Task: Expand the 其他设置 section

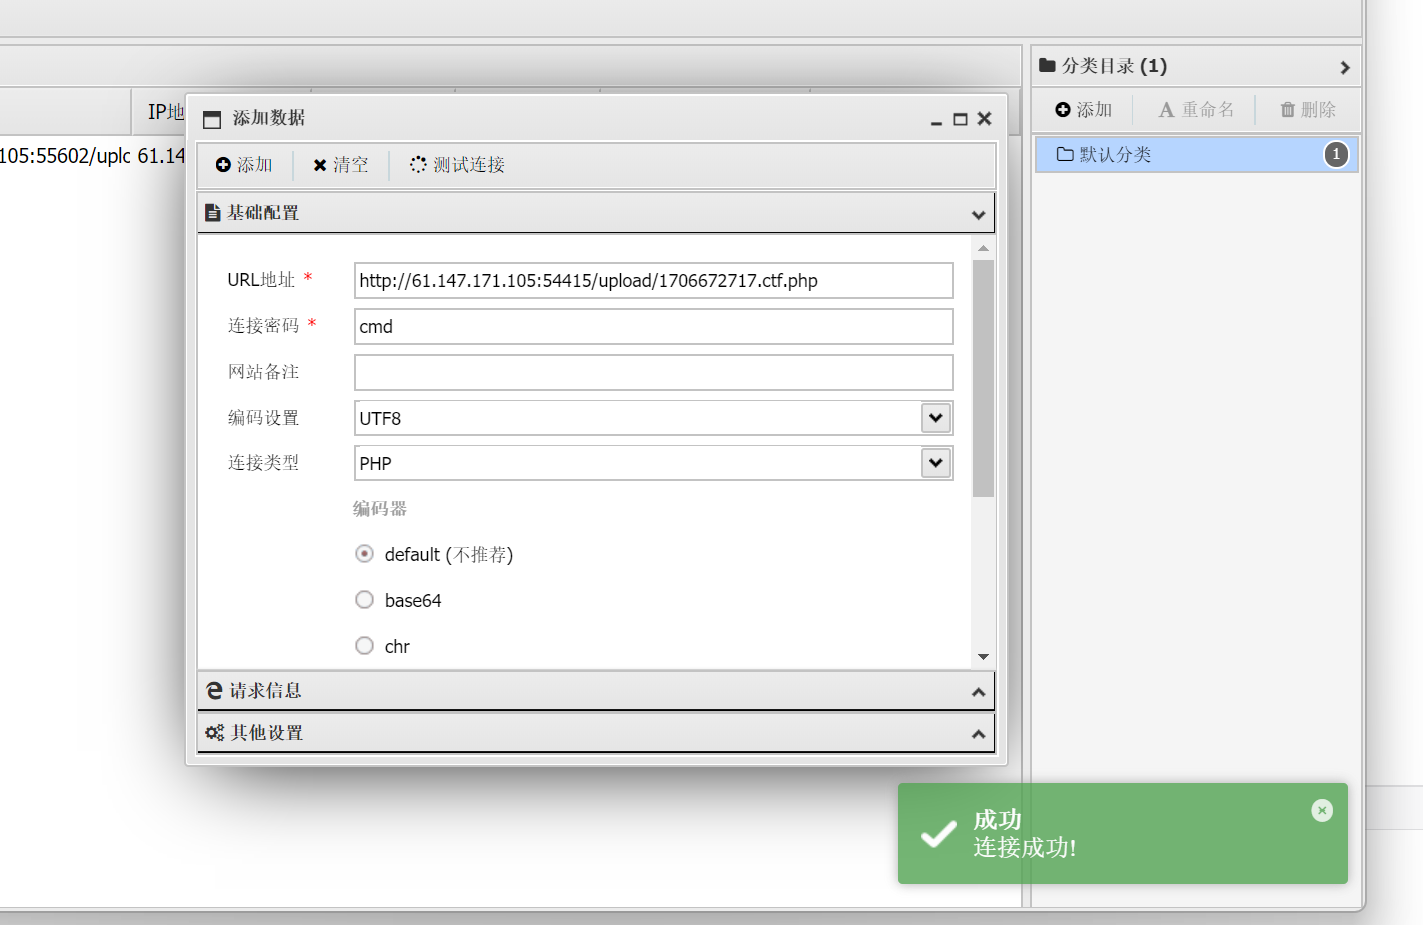Action: (x=978, y=734)
